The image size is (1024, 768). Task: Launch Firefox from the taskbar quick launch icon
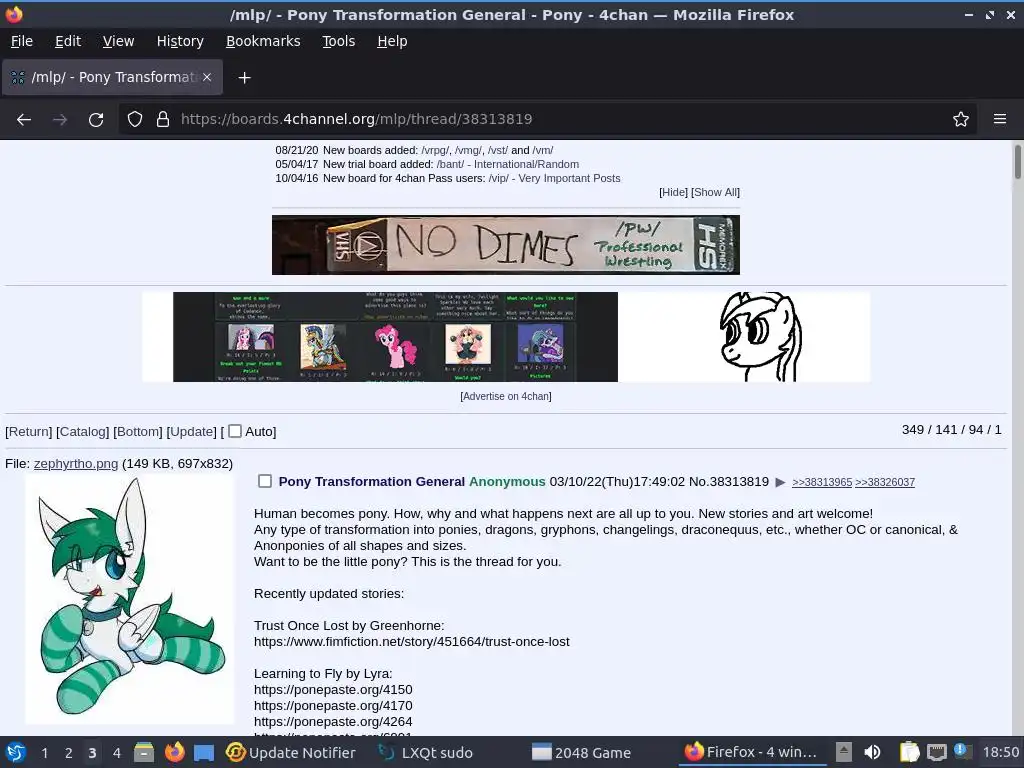[174, 752]
